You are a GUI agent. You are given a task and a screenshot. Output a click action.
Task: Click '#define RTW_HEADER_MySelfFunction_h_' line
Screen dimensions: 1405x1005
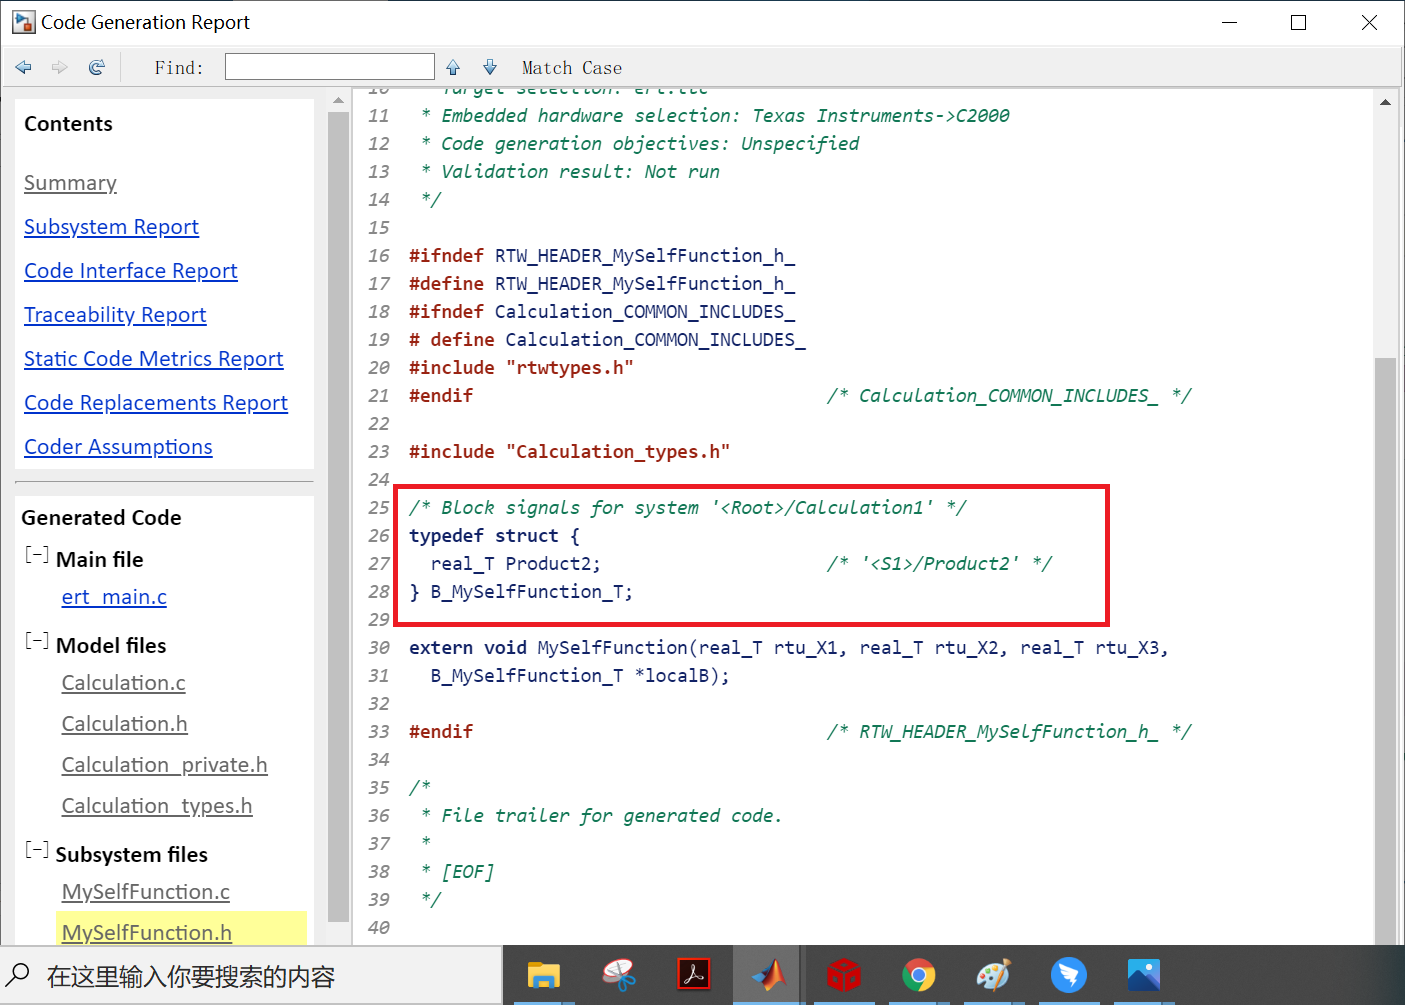point(602,284)
